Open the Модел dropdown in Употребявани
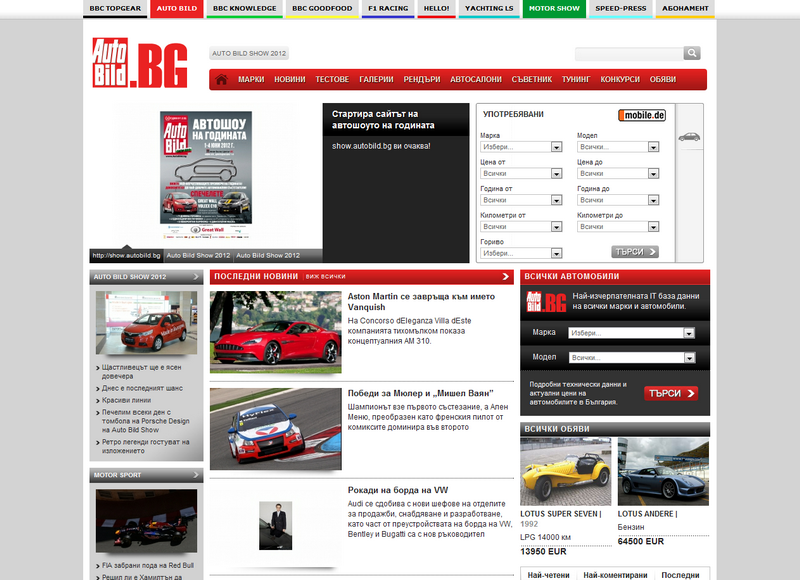 coord(618,147)
